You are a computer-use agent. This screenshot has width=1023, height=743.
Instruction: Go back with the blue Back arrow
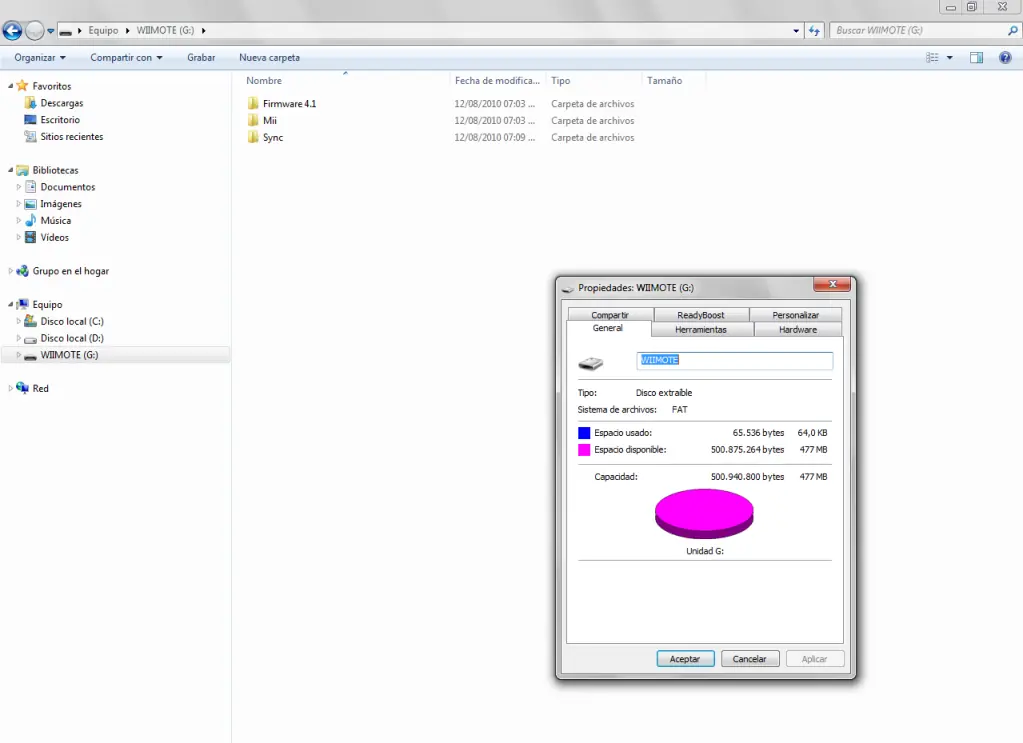pyautogui.click(x=12, y=30)
